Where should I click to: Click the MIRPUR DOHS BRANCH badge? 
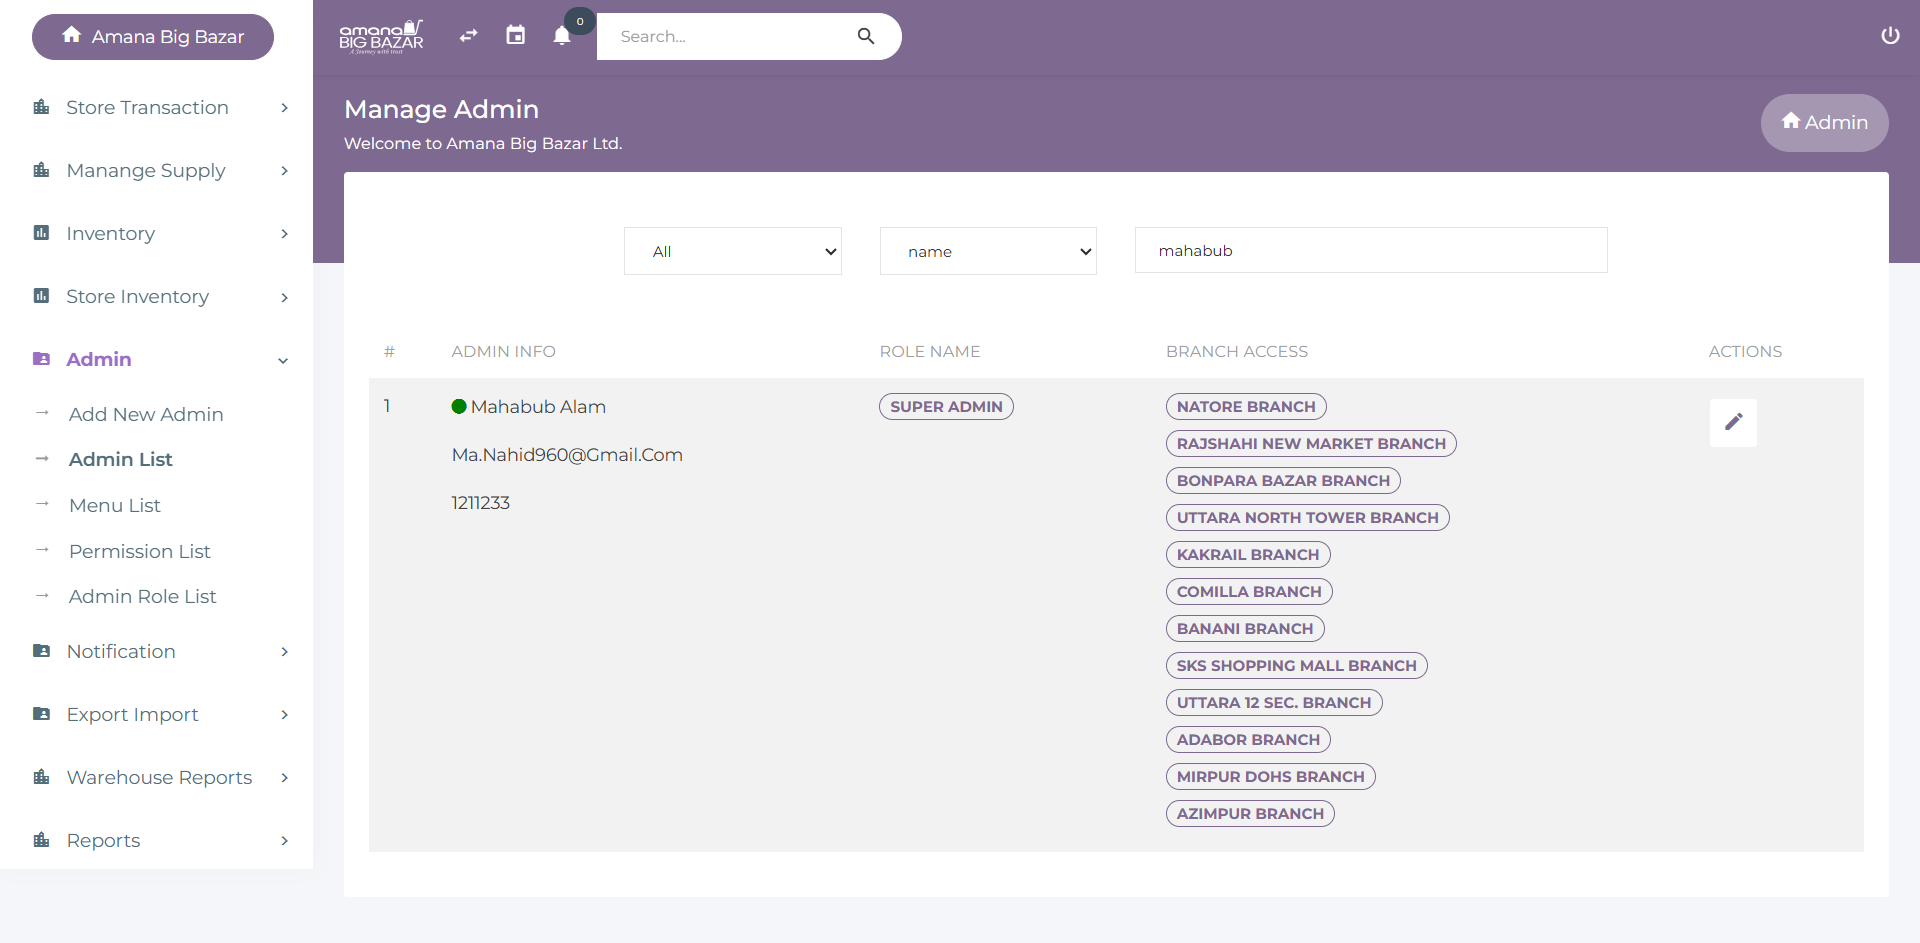click(1270, 776)
